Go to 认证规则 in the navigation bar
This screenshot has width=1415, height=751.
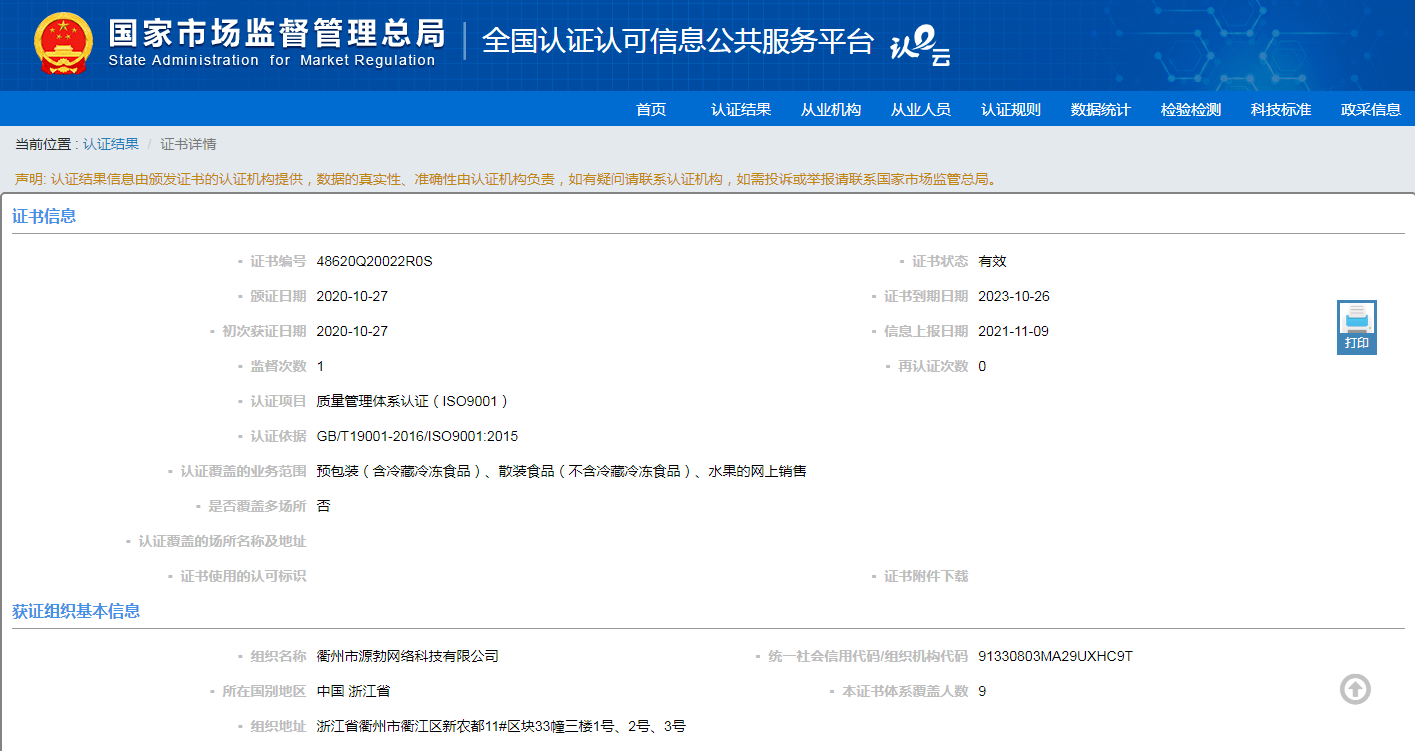1011,110
